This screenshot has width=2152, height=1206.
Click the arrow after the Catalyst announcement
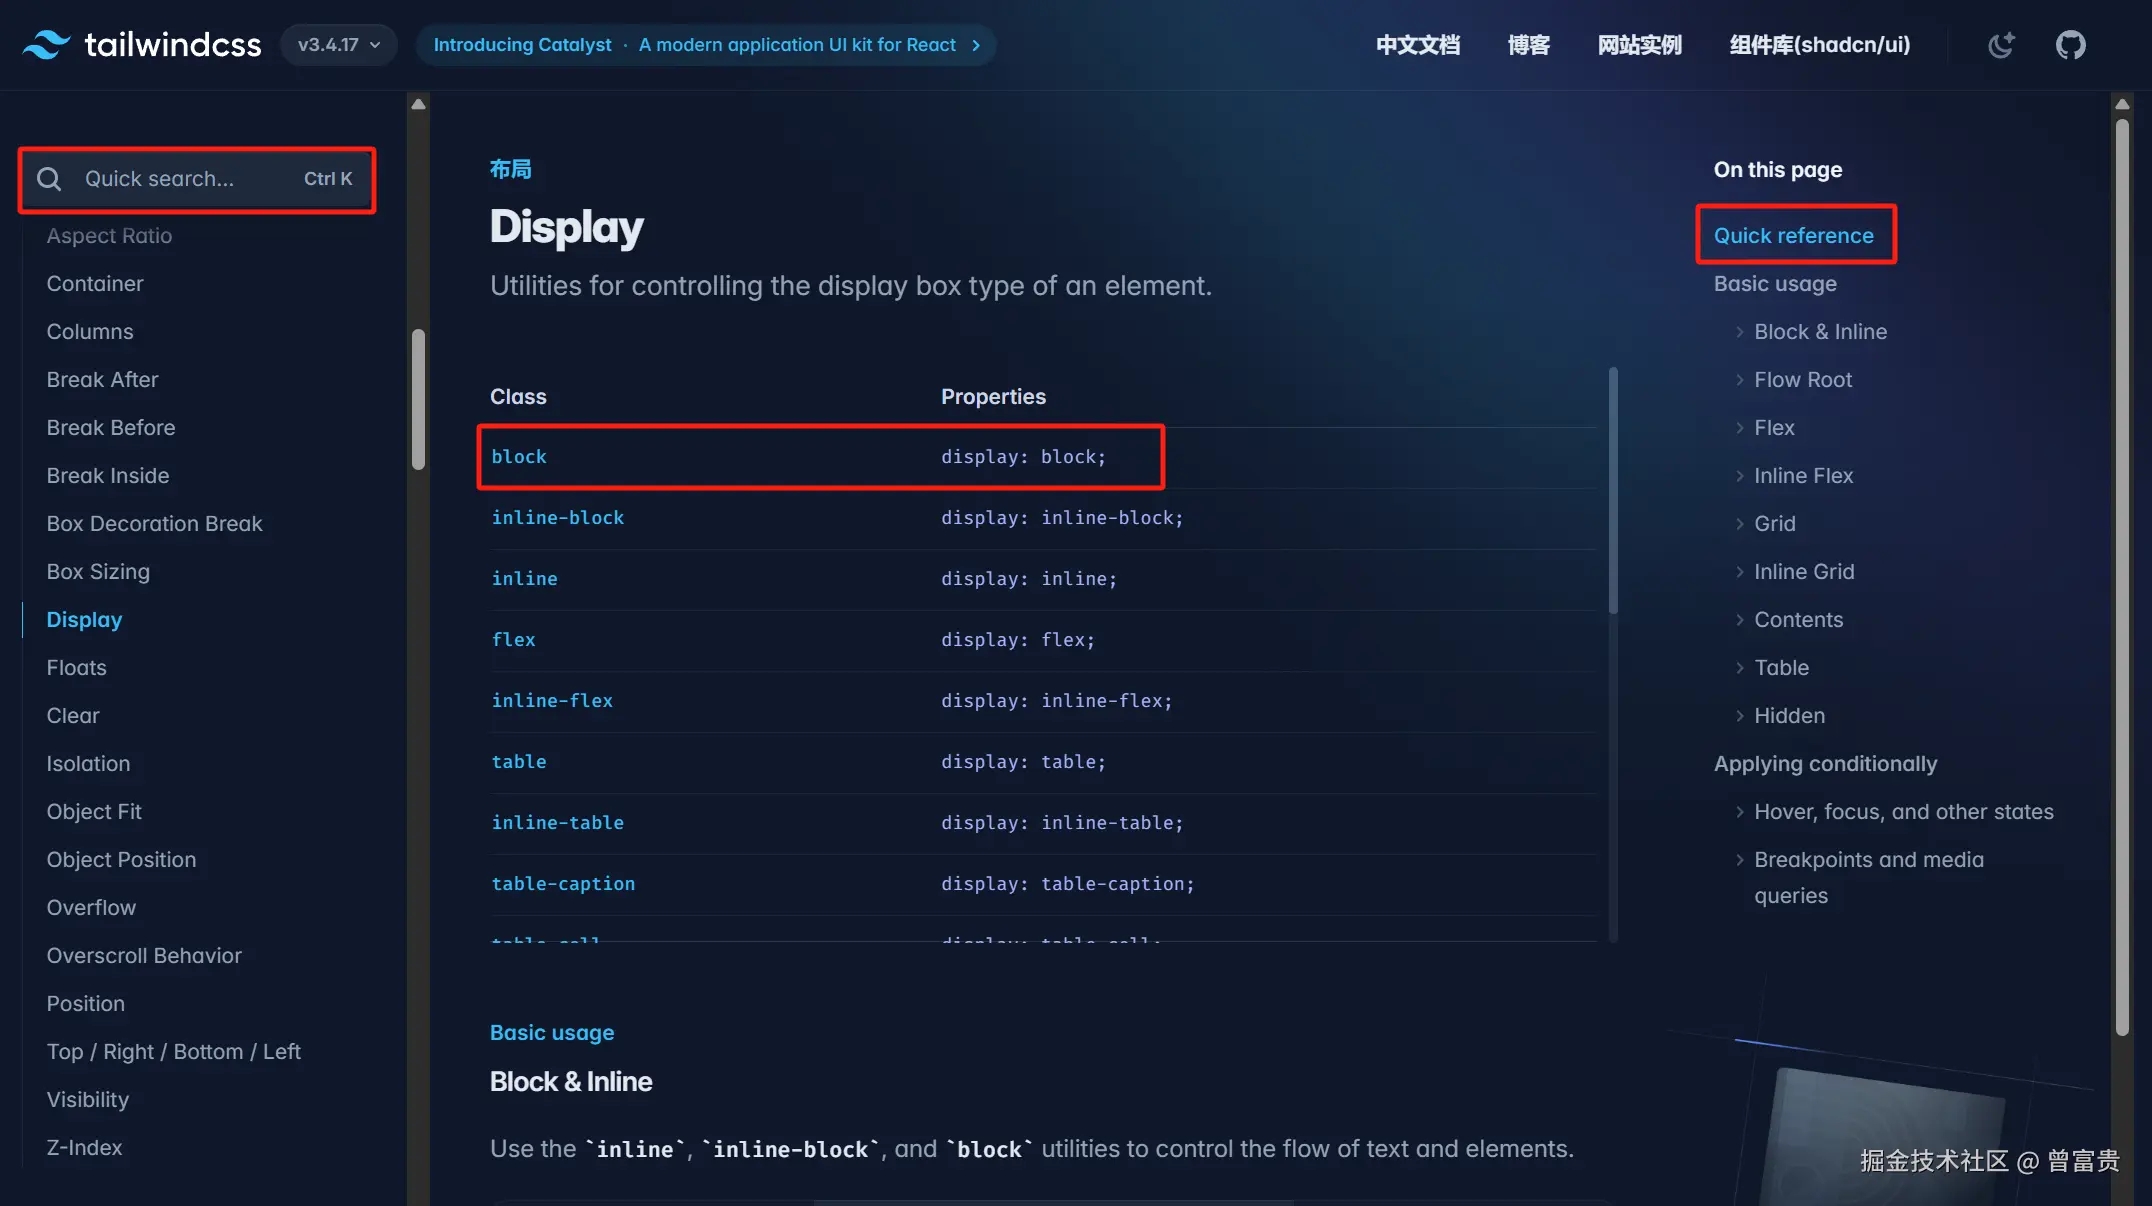click(x=976, y=45)
